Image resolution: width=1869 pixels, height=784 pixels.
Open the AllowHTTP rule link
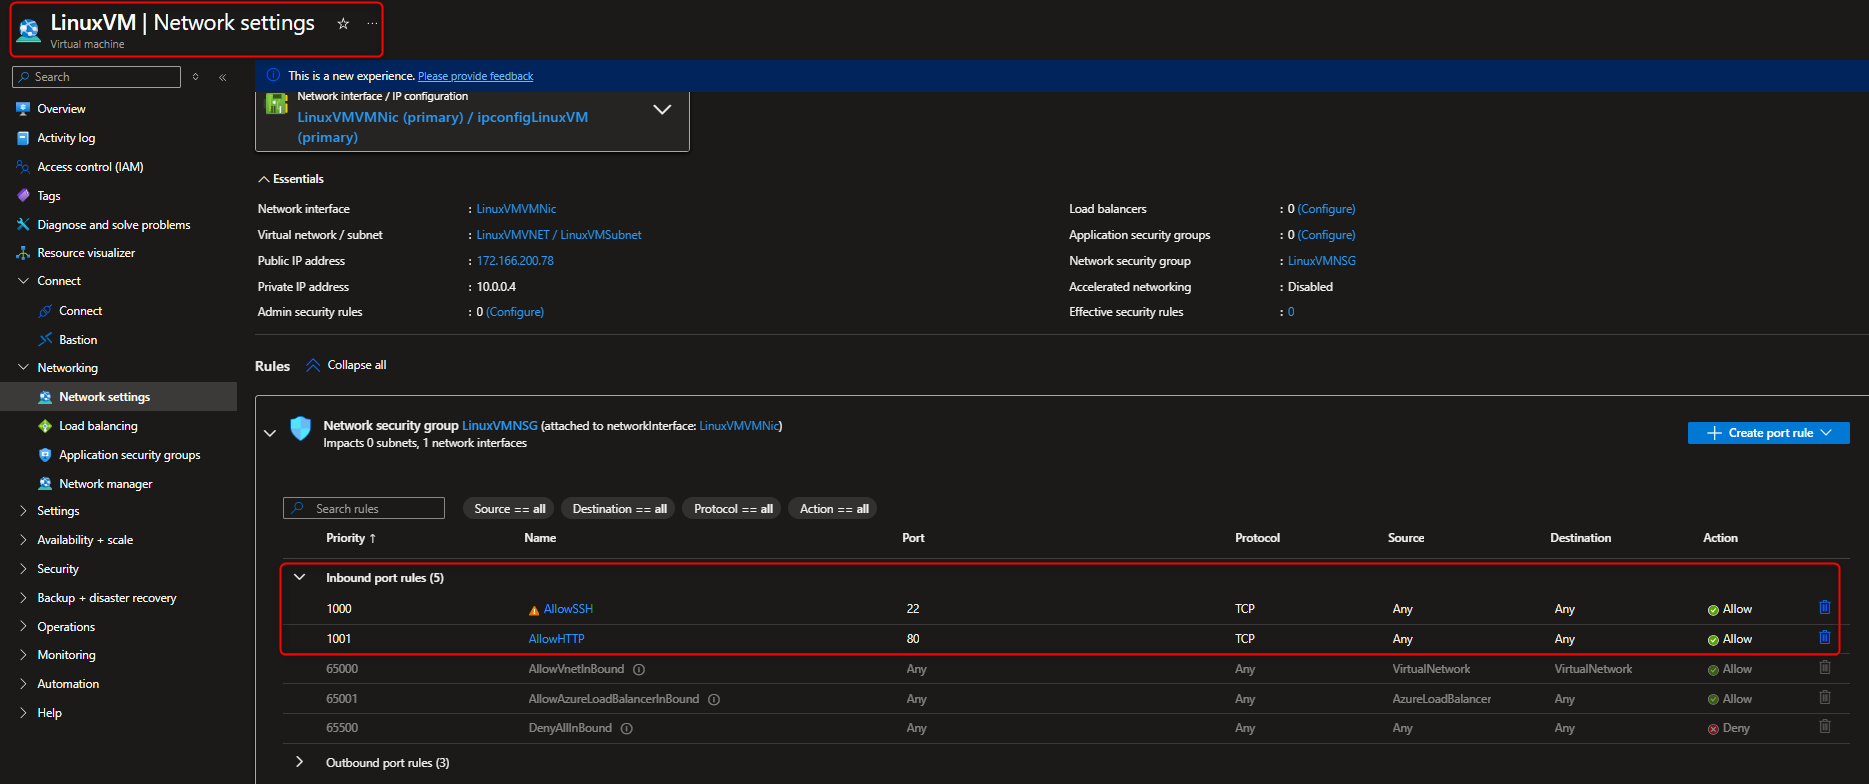point(556,639)
